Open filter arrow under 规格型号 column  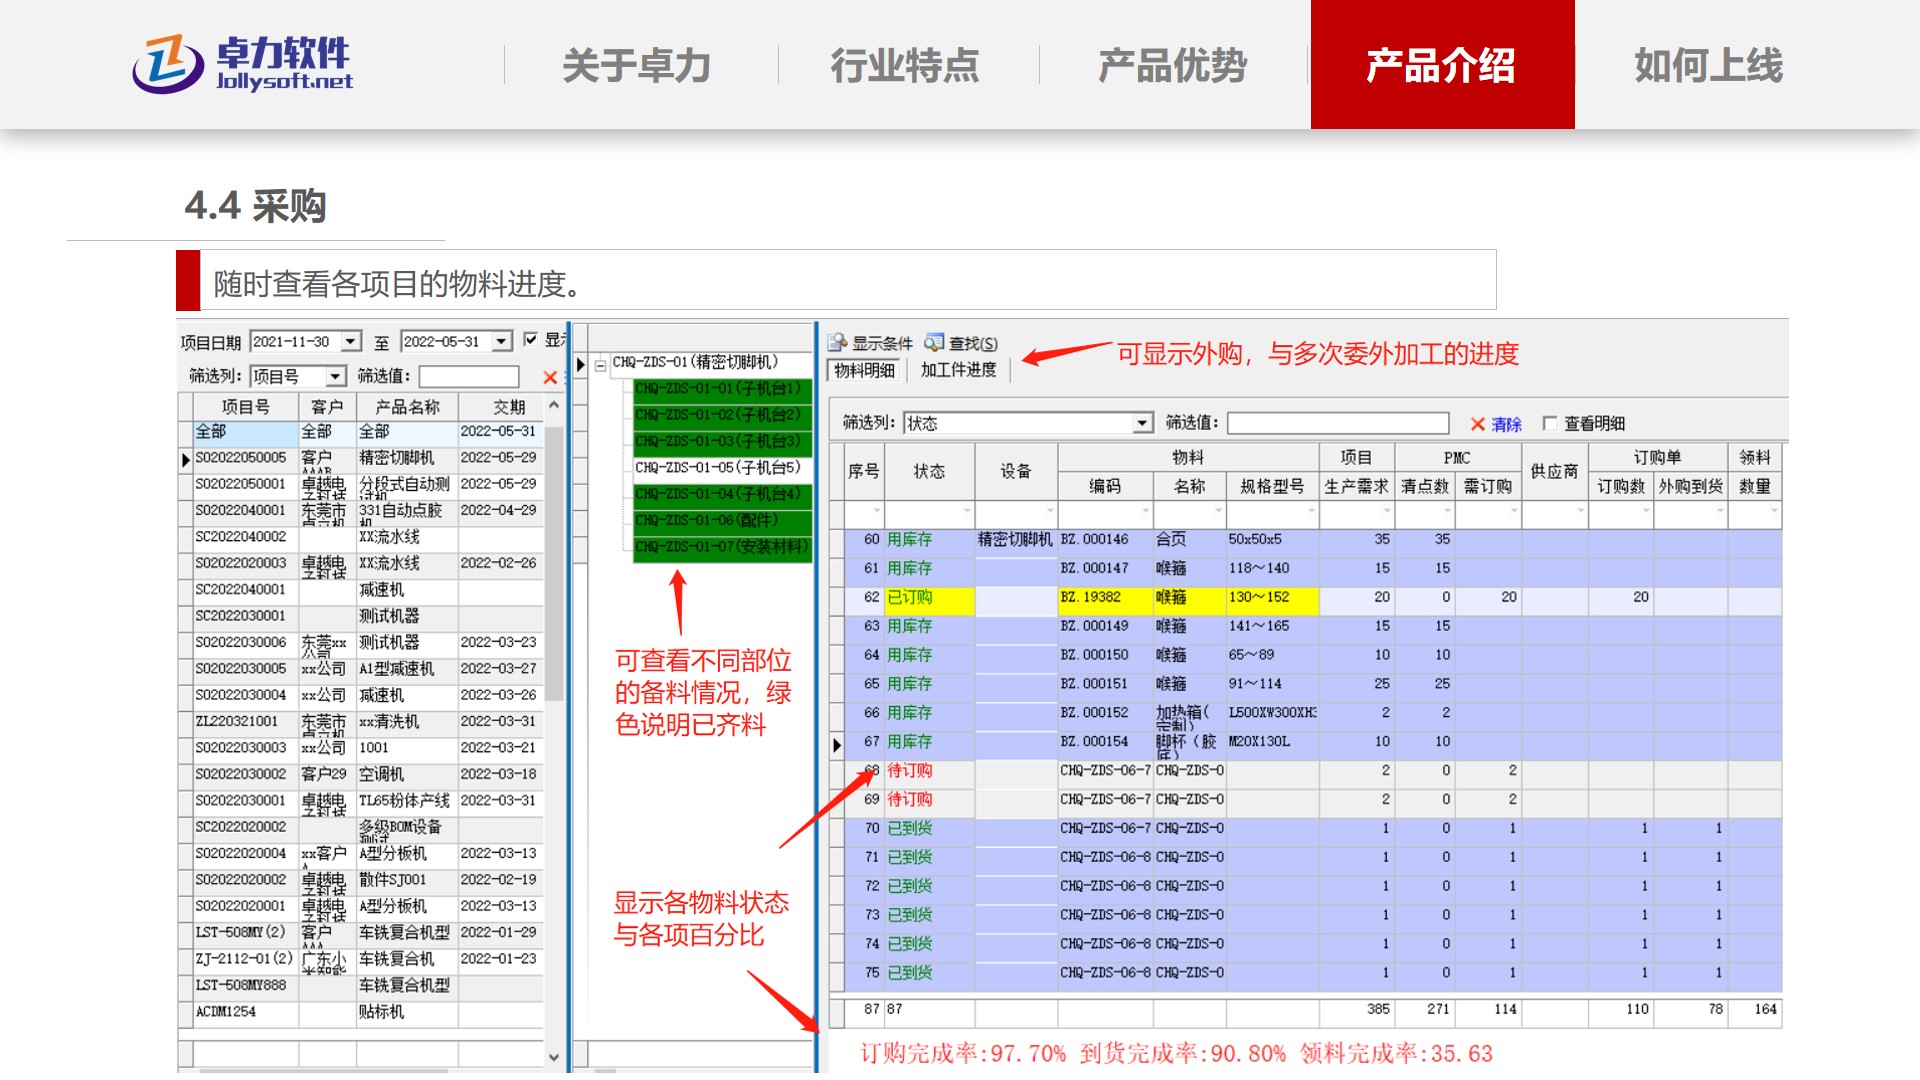pyautogui.click(x=1311, y=512)
